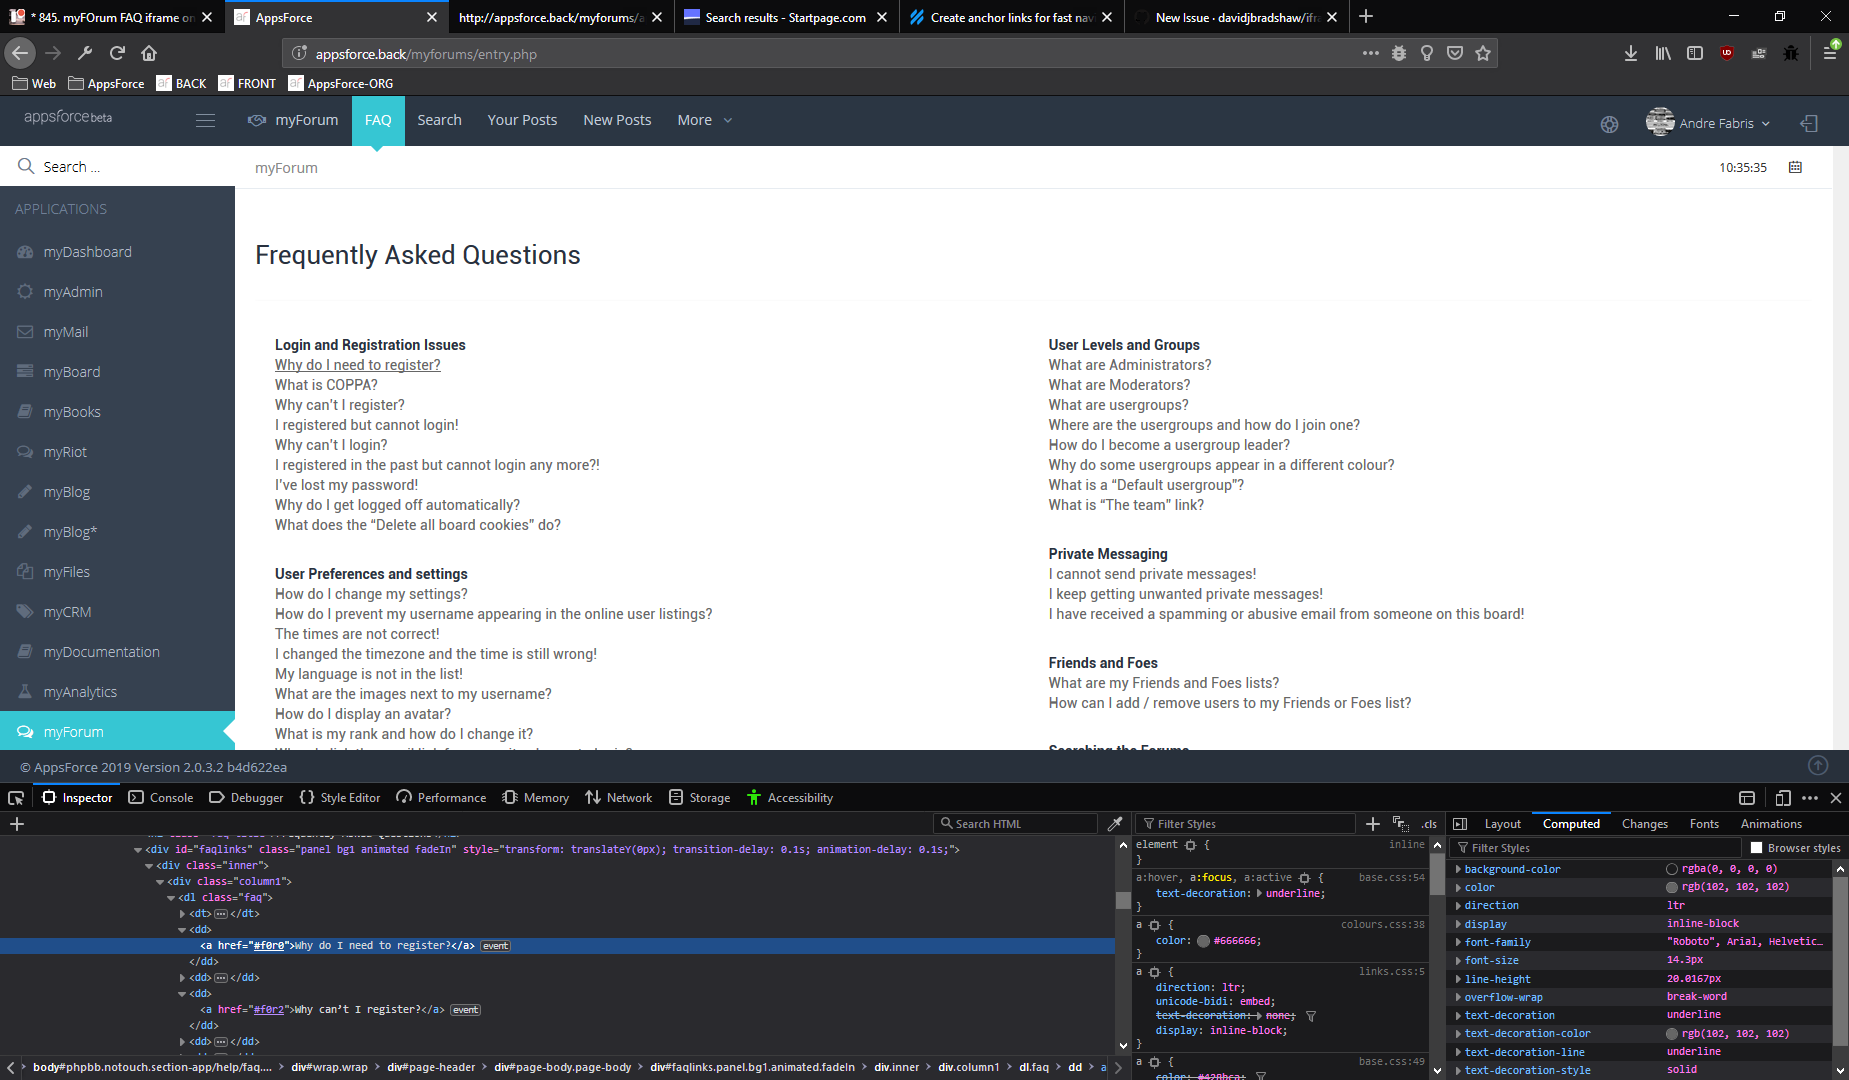This screenshot has width=1849, height=1080.
Task: Save page to Pocket icon
Action: point(1455,53)
